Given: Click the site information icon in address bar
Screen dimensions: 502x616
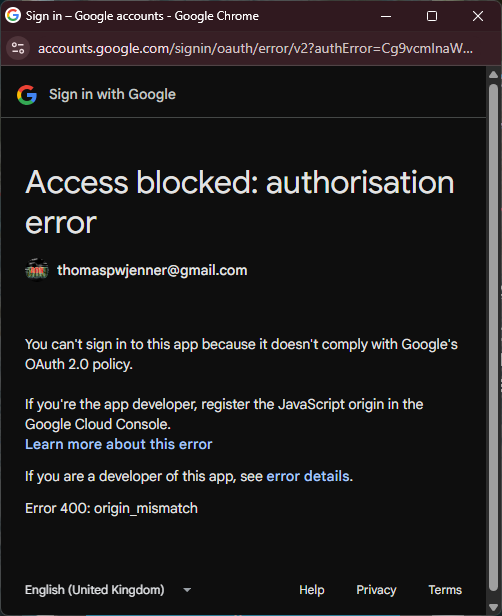Looking at the screenshot, I should click(18, 48).
